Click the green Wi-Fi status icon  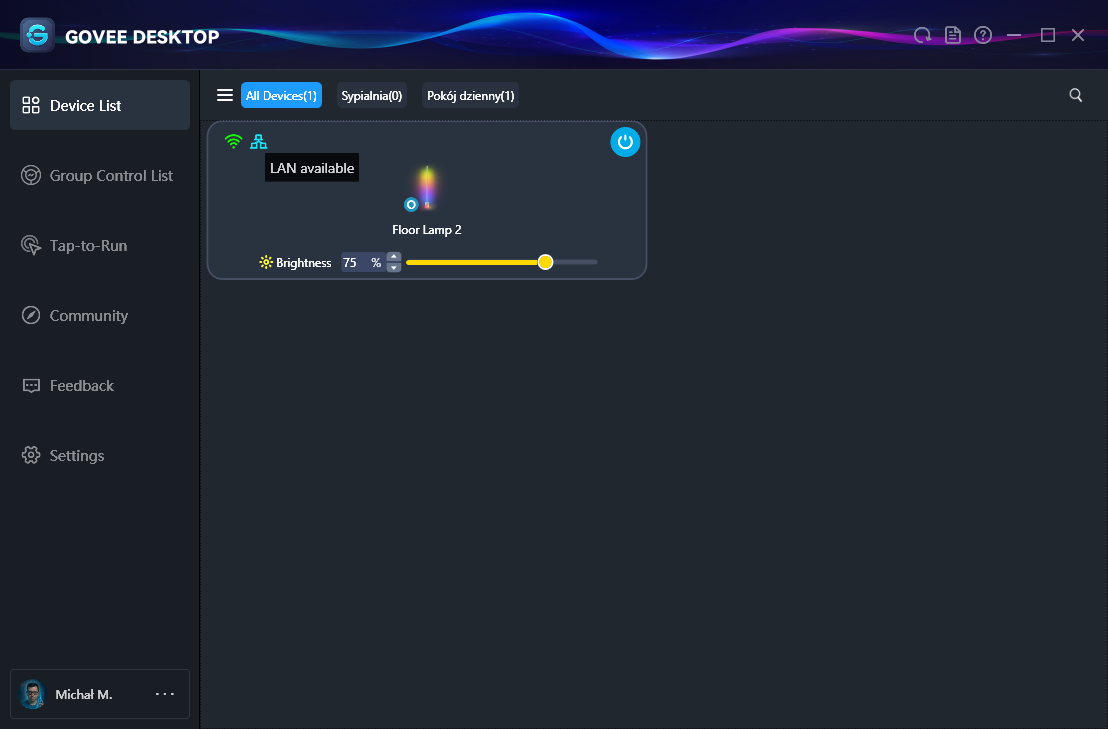(x=233, y=141)
